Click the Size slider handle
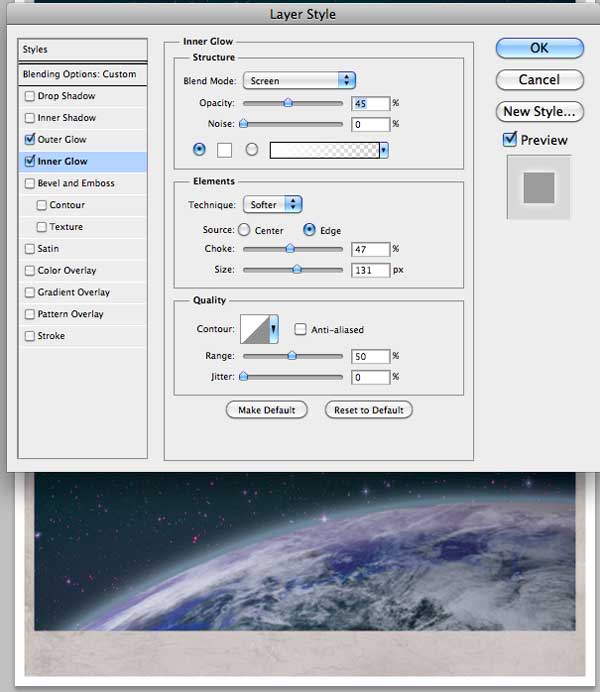This screenshot has width=600, height=692. point(297,269)
